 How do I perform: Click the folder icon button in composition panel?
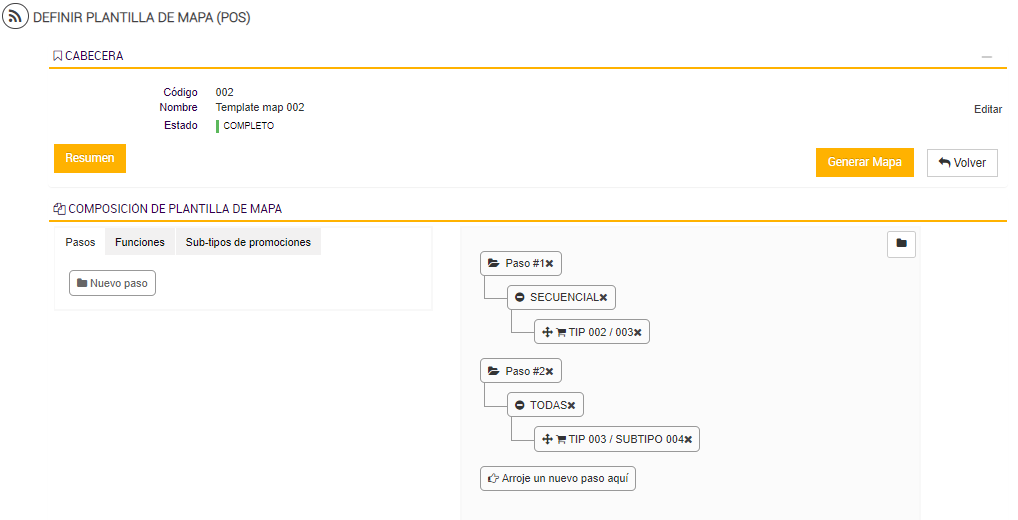tap(901, 244)
